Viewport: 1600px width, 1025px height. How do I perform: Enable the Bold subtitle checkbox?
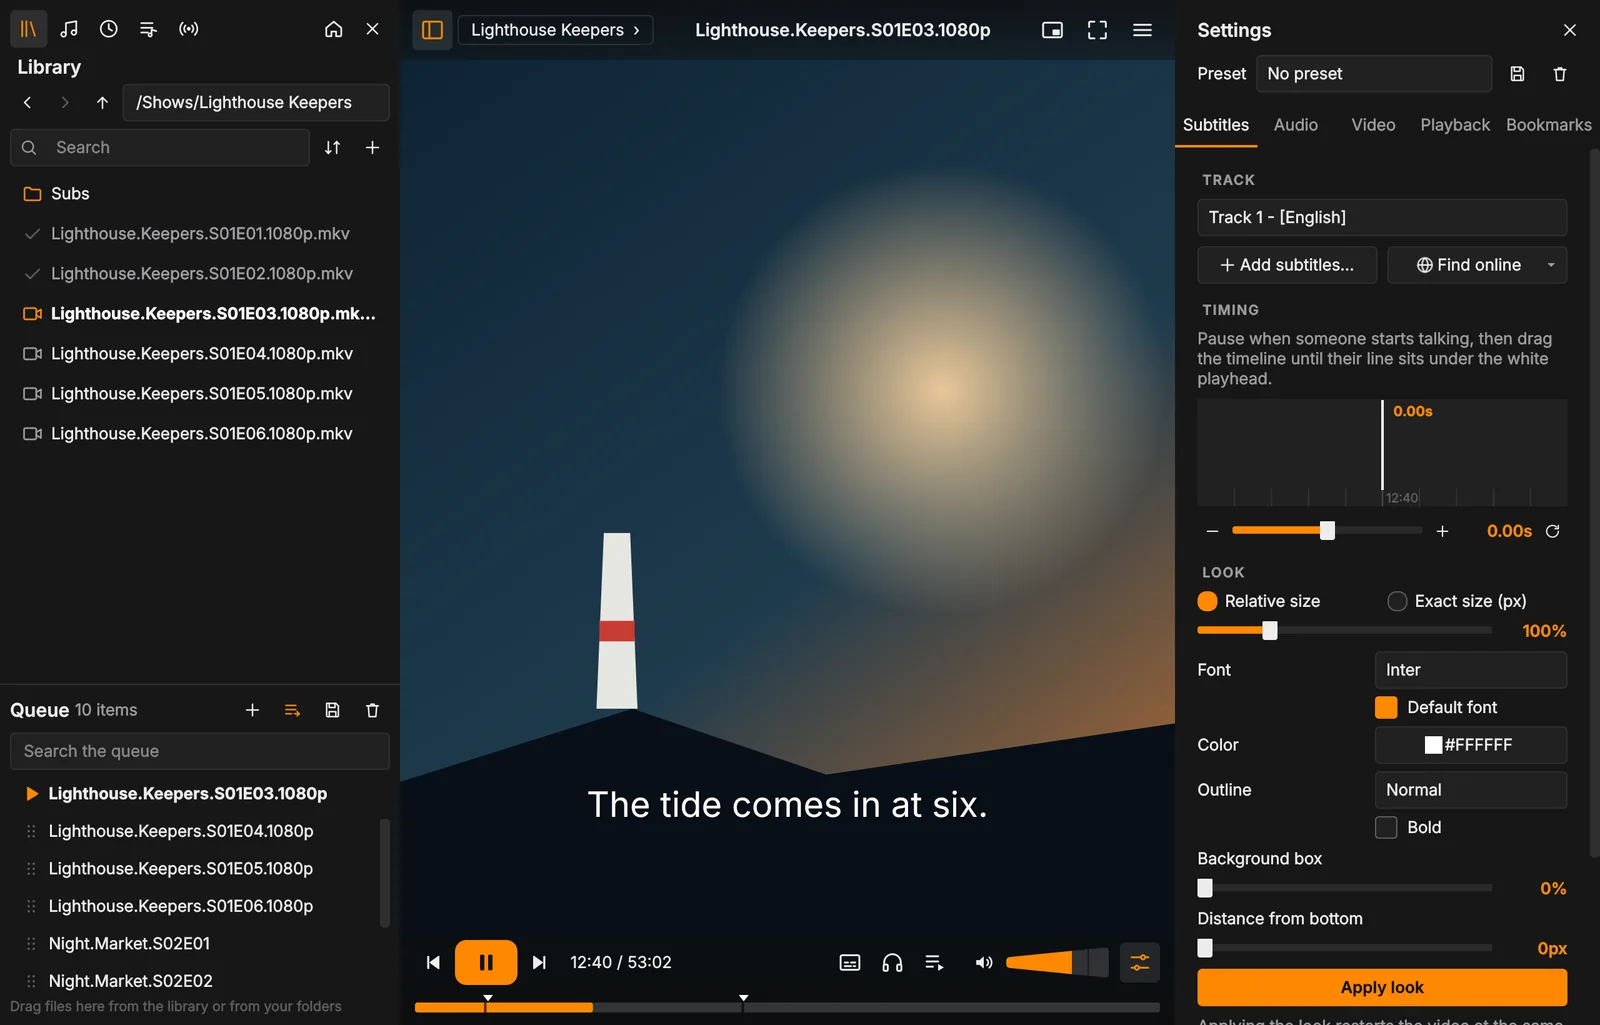coord(1386,827)
